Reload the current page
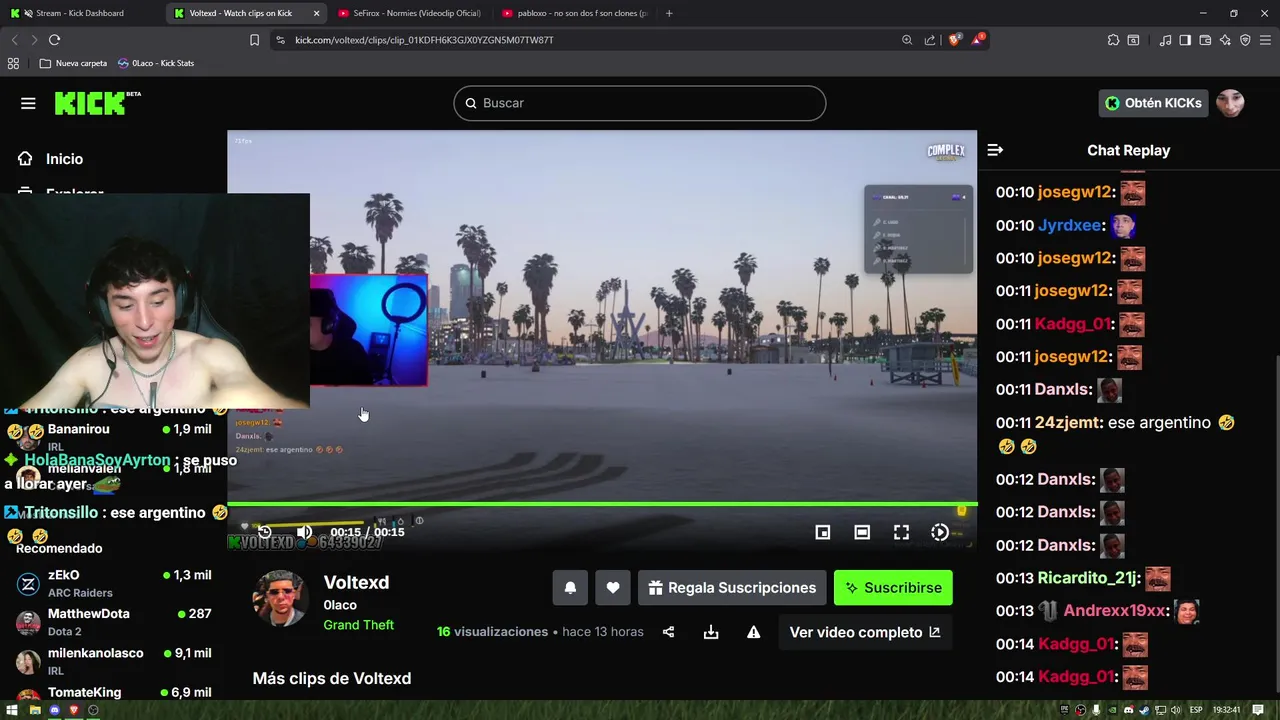The width and height of the screenshot is (1280, 720). pyautogui.click(x=54, y=40)
